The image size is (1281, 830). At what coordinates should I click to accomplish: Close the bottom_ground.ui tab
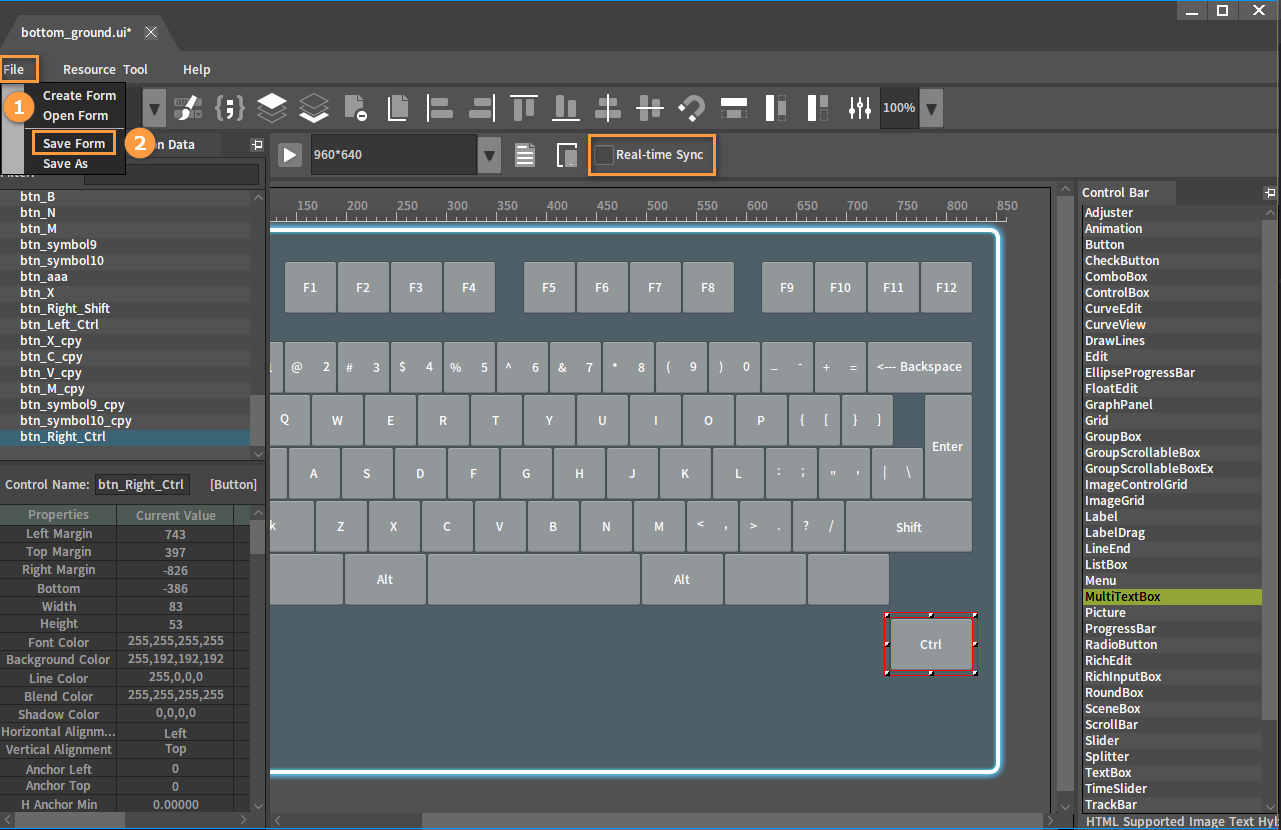click(x=151, y=32)
